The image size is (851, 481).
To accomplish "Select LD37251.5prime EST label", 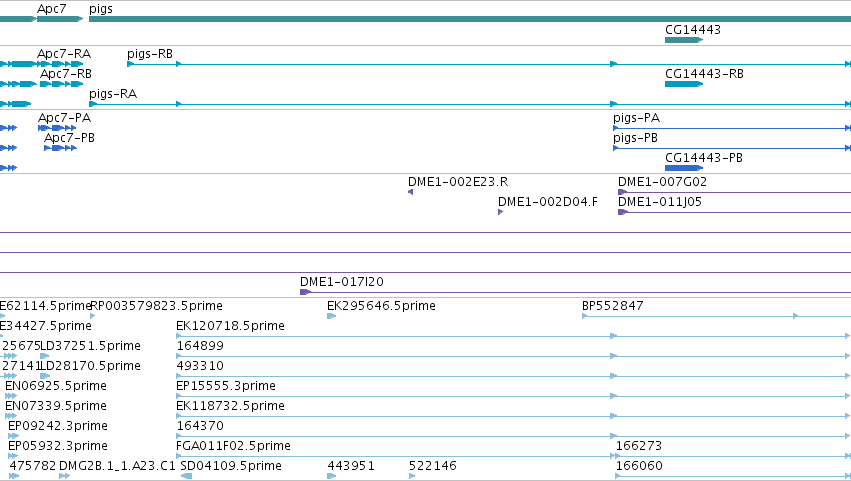I will tap(91, 346).
